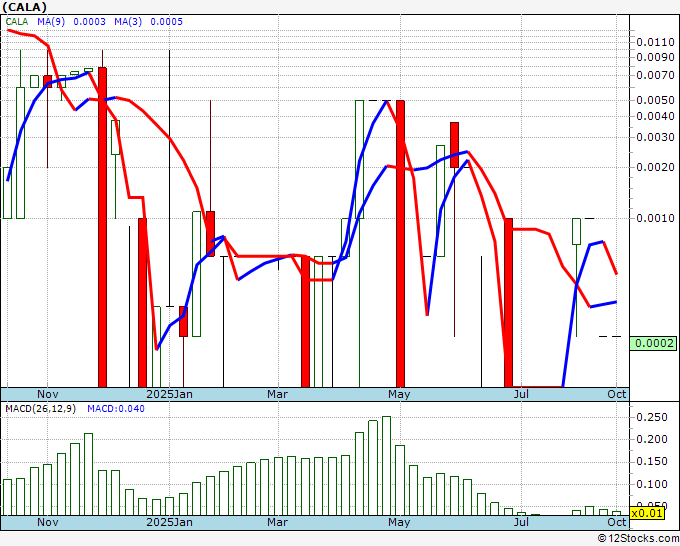This screenshot has width=680, height=546.
Task: Click the MACD(26,12,9) indicator label
Action: [40, 409]
